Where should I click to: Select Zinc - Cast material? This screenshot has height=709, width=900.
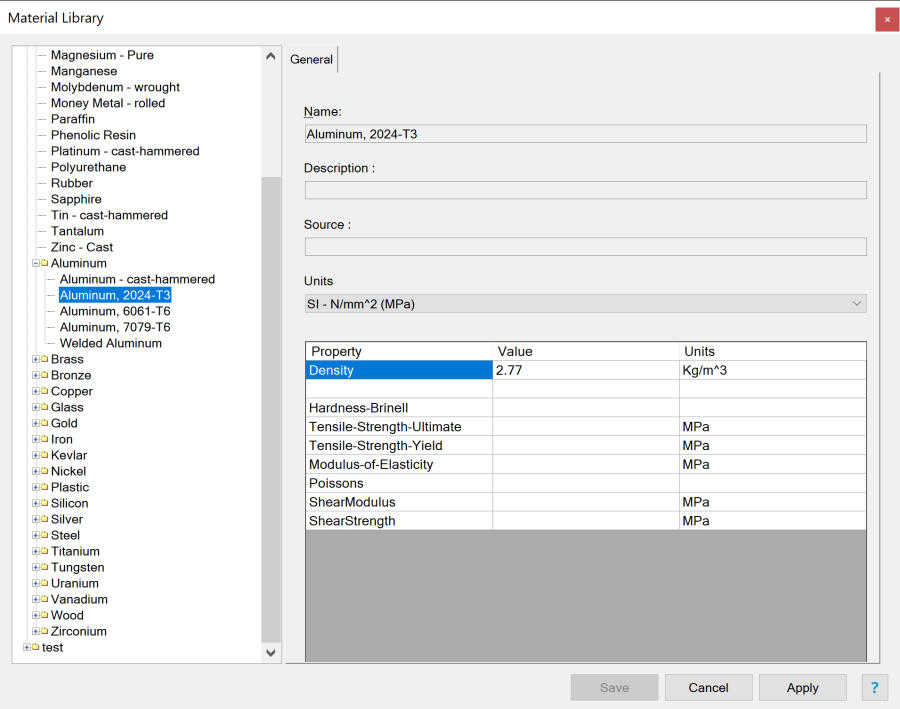(x=82, y=247)
